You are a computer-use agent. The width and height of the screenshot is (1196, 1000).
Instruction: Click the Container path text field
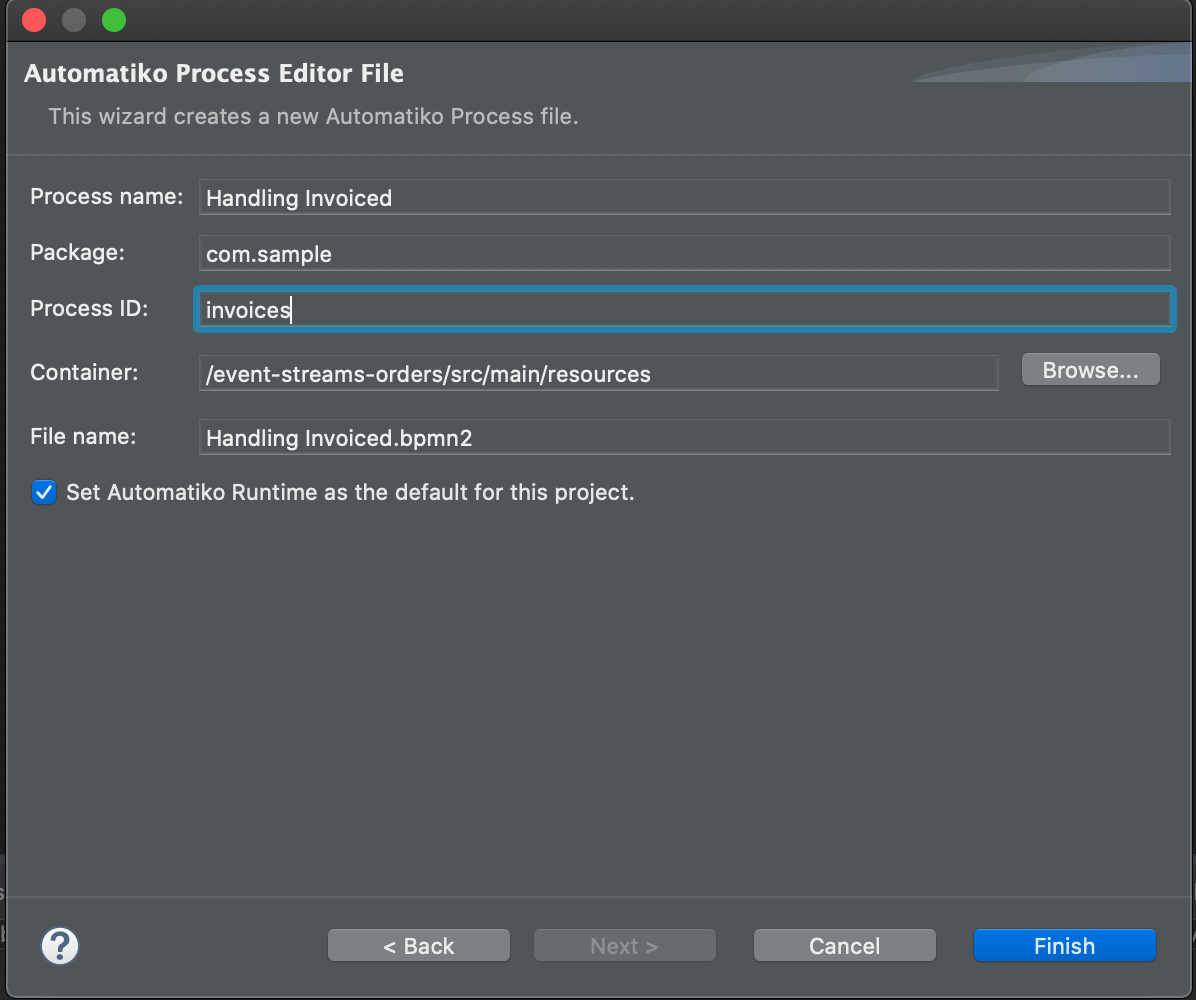(x=598, y=374)
